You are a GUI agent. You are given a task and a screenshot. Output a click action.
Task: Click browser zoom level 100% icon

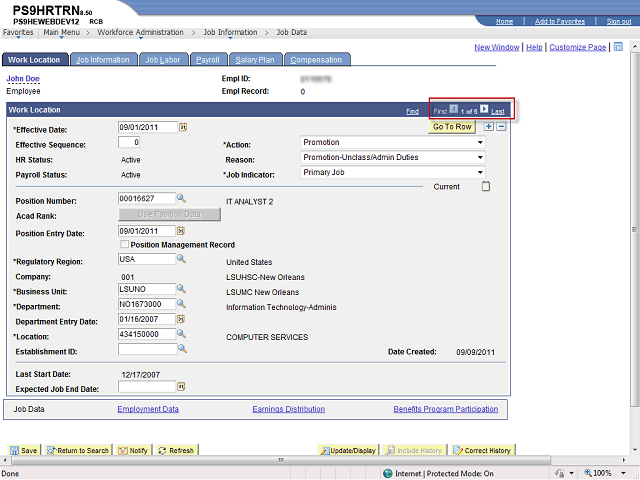pos(589,473)
